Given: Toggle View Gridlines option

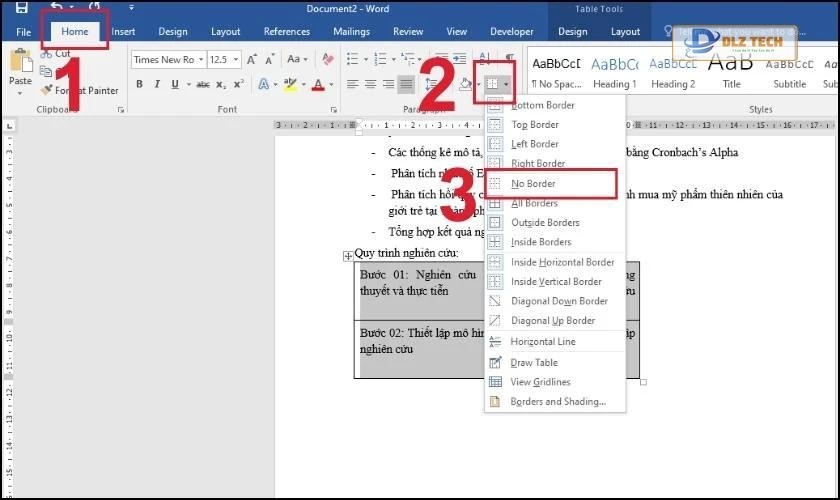Looking at the screenshot, I should [x=541, y=382].
